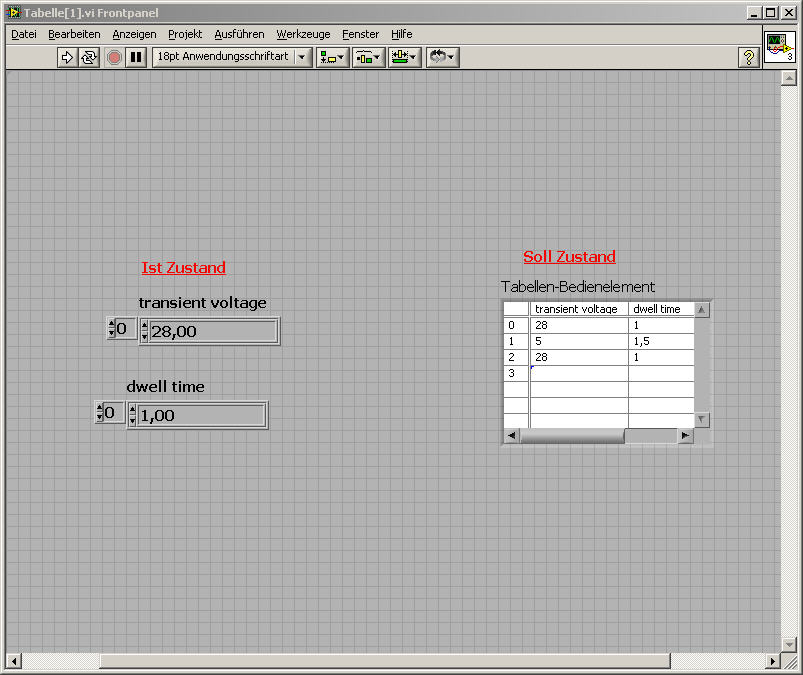Click the stepper beside the 1,00 value
This screenshot has height=675, width=803.
pyautogui.click(x=132, y=415)
